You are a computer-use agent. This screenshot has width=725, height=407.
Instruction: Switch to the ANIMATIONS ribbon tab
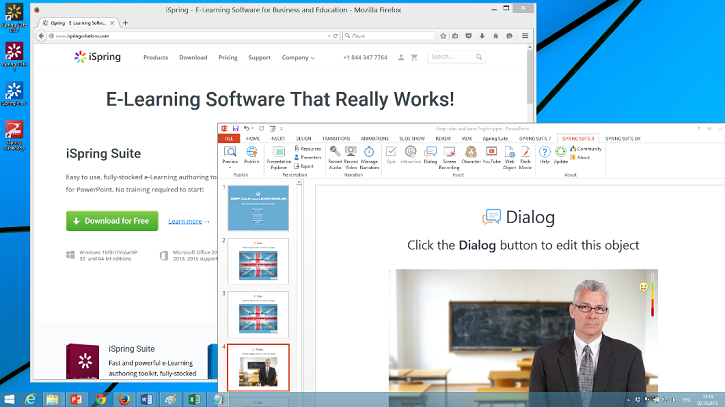(375, 138)
